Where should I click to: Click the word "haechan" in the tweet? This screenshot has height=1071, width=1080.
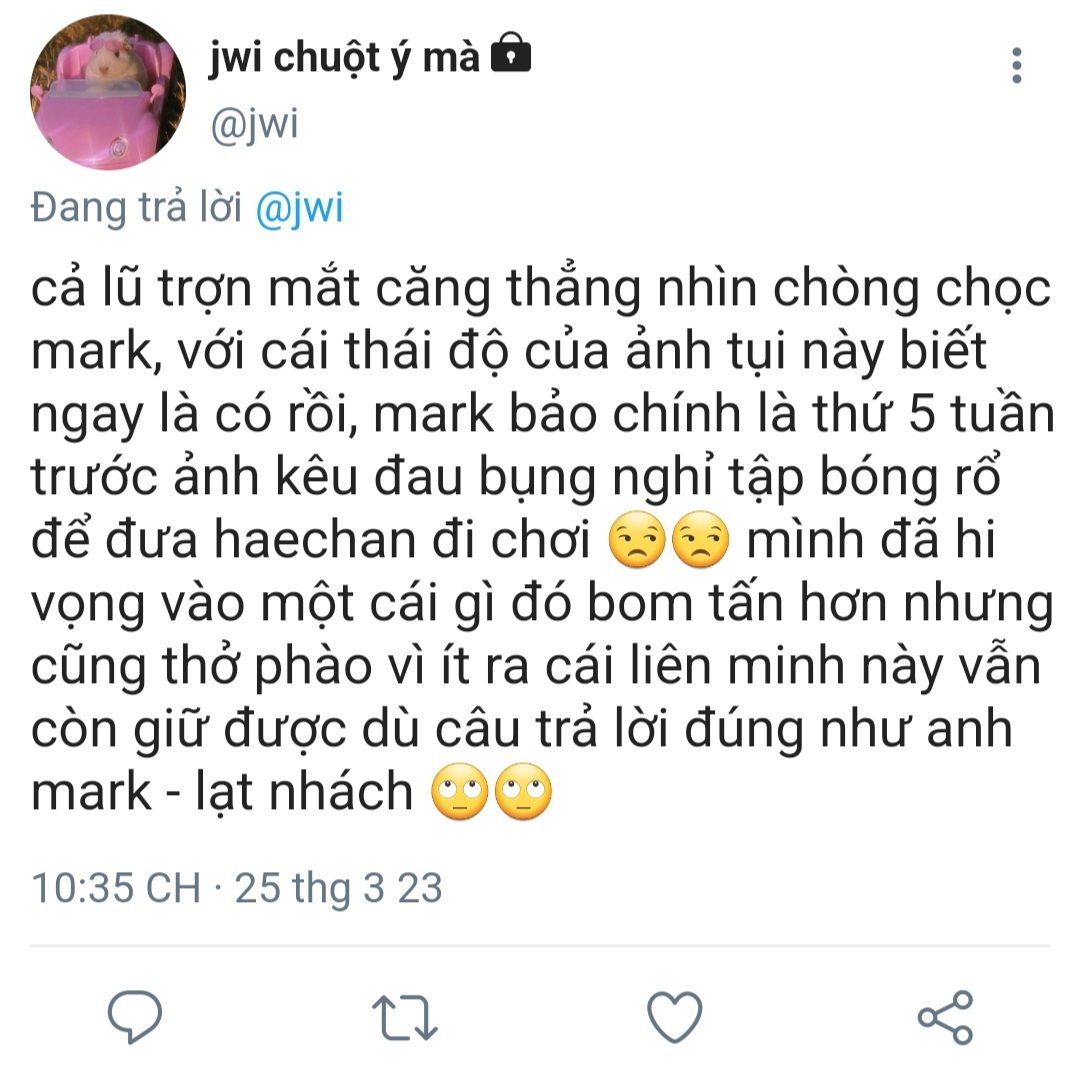pos(315,539)
